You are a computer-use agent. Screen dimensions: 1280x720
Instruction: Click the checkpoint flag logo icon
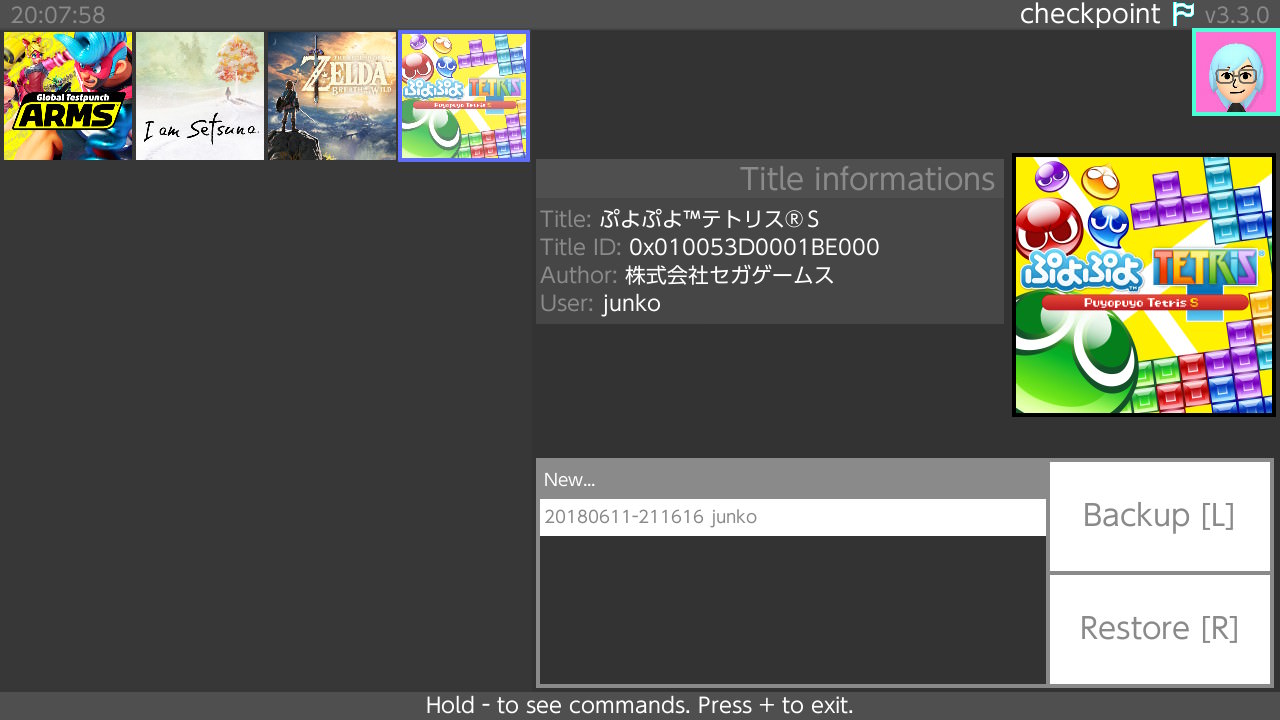tap(1184, 14)
